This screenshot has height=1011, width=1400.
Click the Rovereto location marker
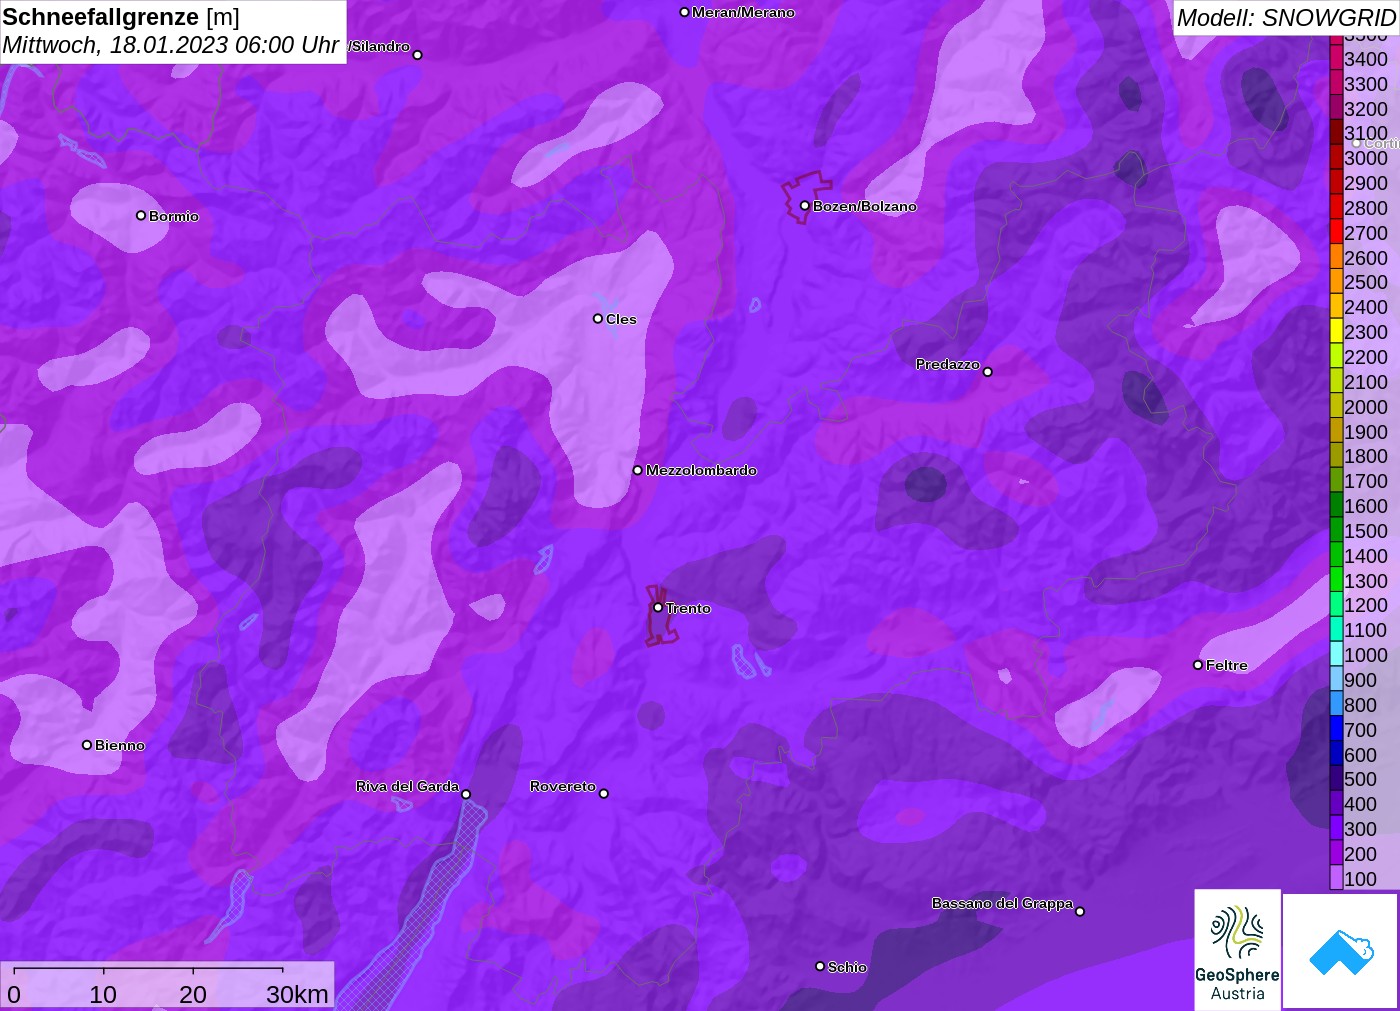(604, 794)
